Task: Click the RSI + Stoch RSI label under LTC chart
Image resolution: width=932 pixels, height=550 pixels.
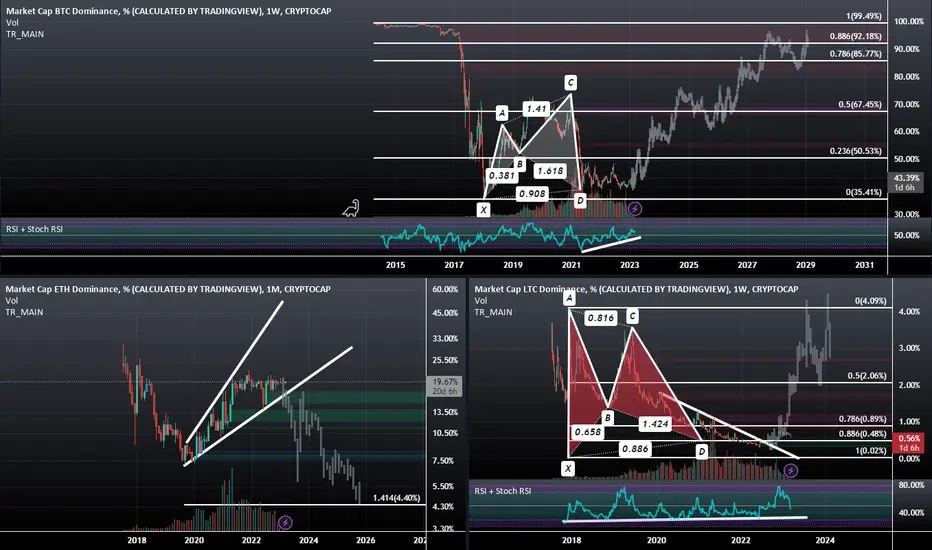Action: (x=503, y=491)
